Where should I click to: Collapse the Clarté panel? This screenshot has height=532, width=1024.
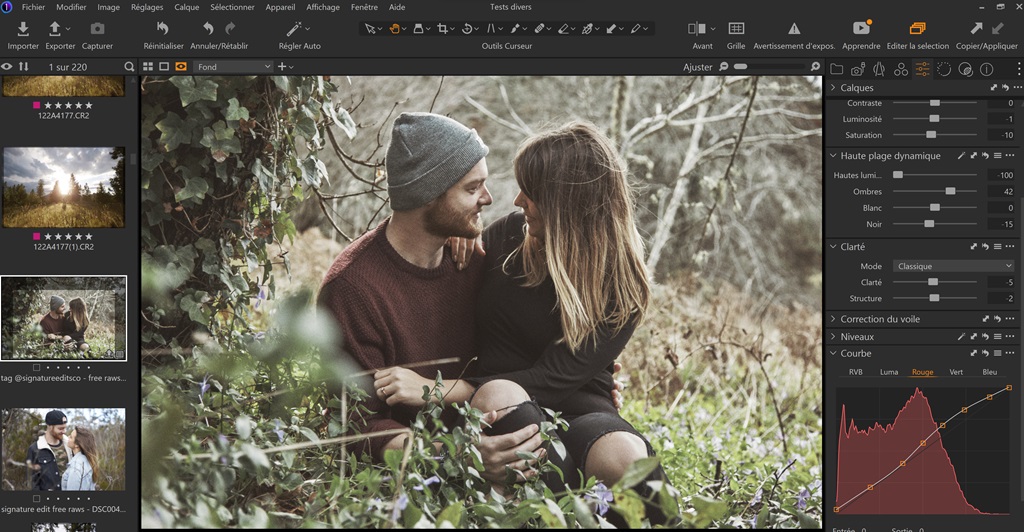point(833,247)
